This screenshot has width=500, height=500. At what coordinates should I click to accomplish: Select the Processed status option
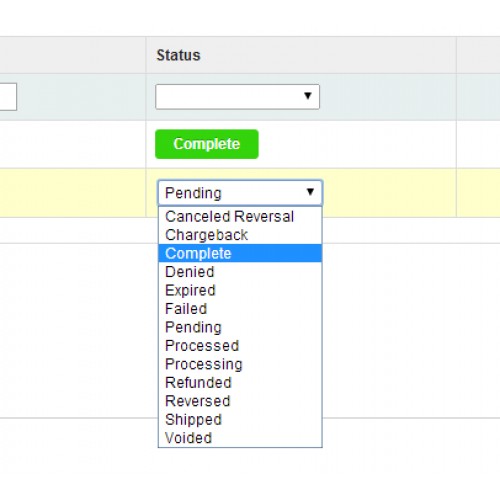240,346
